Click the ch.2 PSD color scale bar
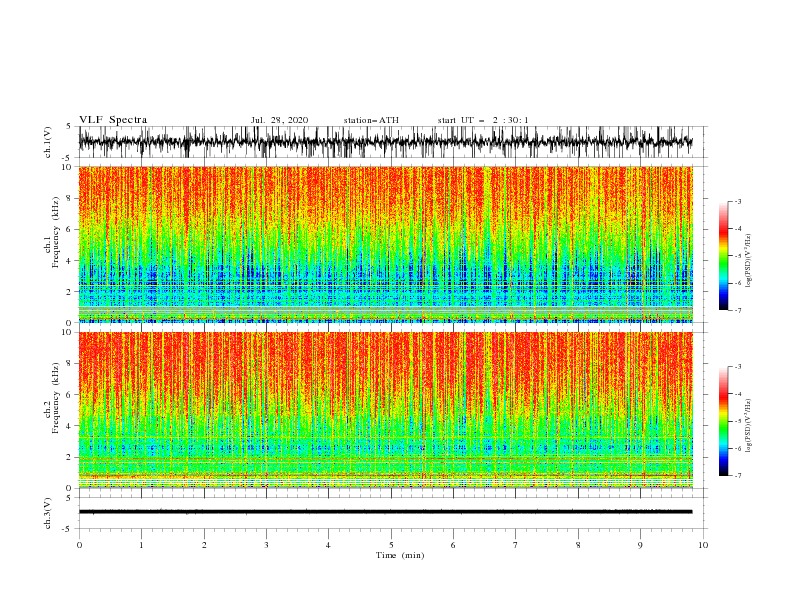Viewport: 792px width, 612px height. click(723, 421)
